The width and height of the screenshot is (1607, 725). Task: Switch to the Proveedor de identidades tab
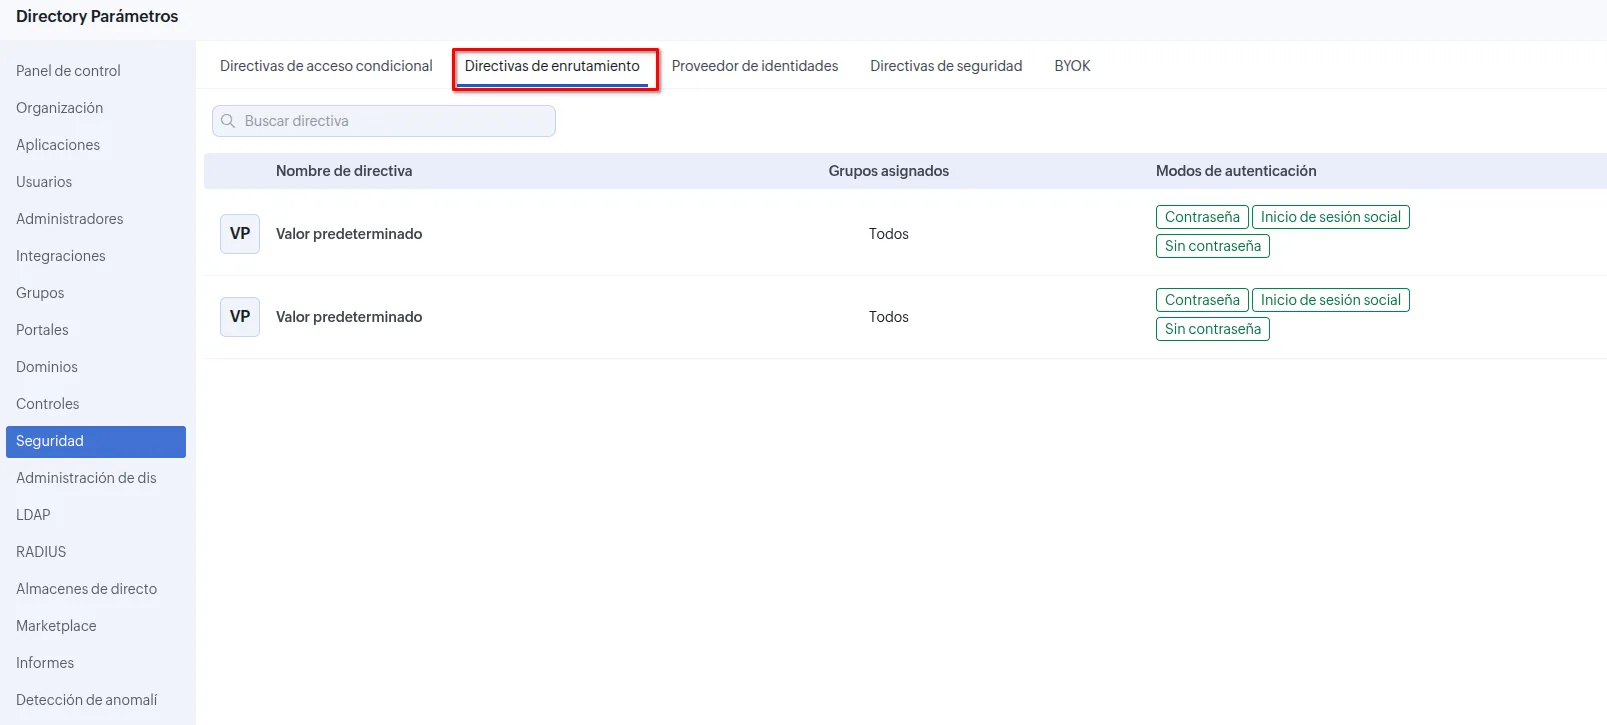tap(755, 66)
